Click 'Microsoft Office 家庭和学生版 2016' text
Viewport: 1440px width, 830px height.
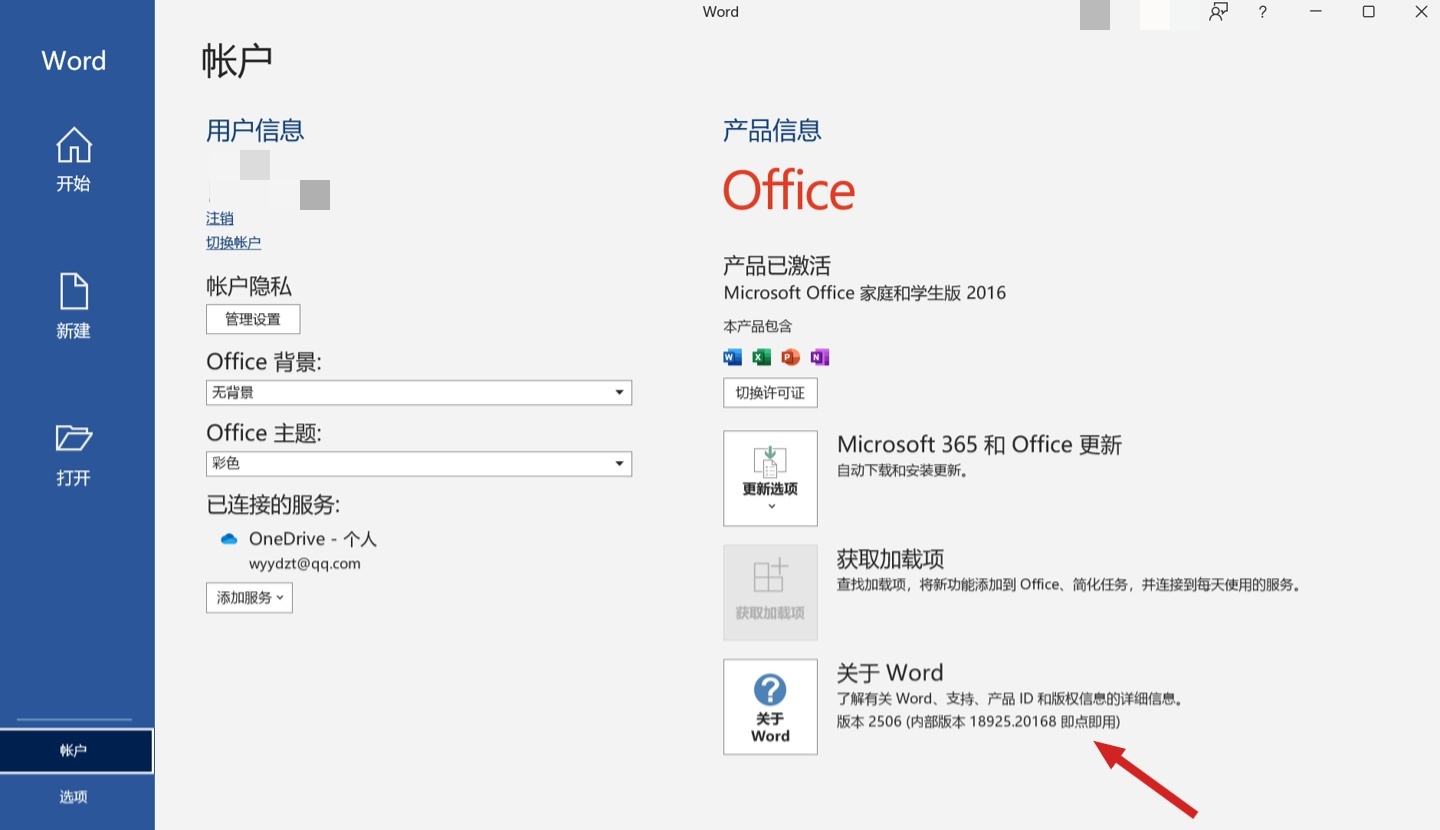click(x=865, y=293)
